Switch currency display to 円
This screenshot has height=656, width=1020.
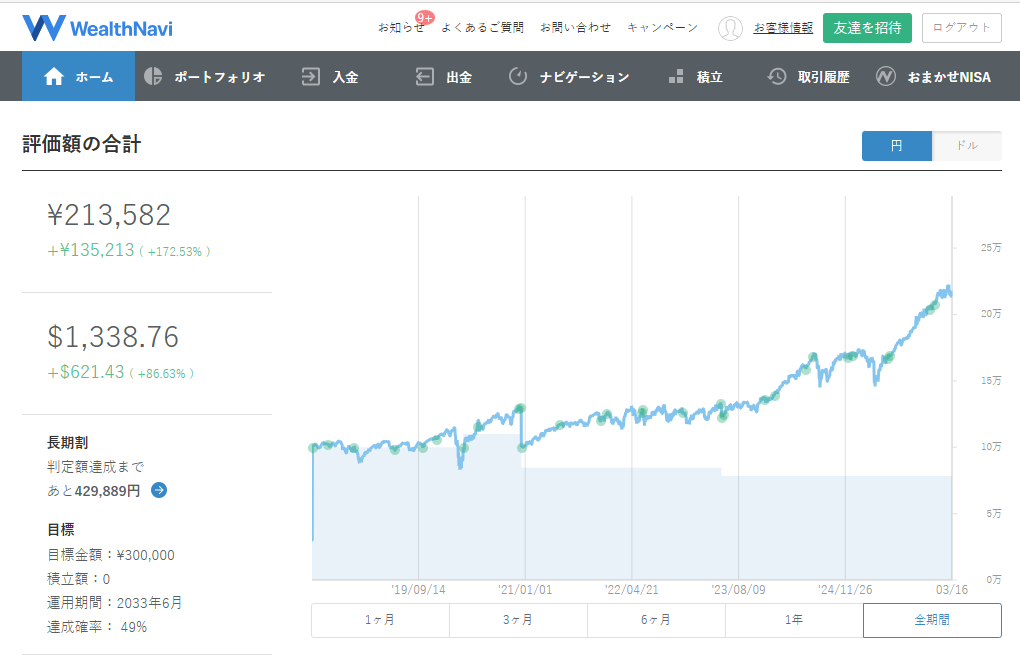click(896, 146)
